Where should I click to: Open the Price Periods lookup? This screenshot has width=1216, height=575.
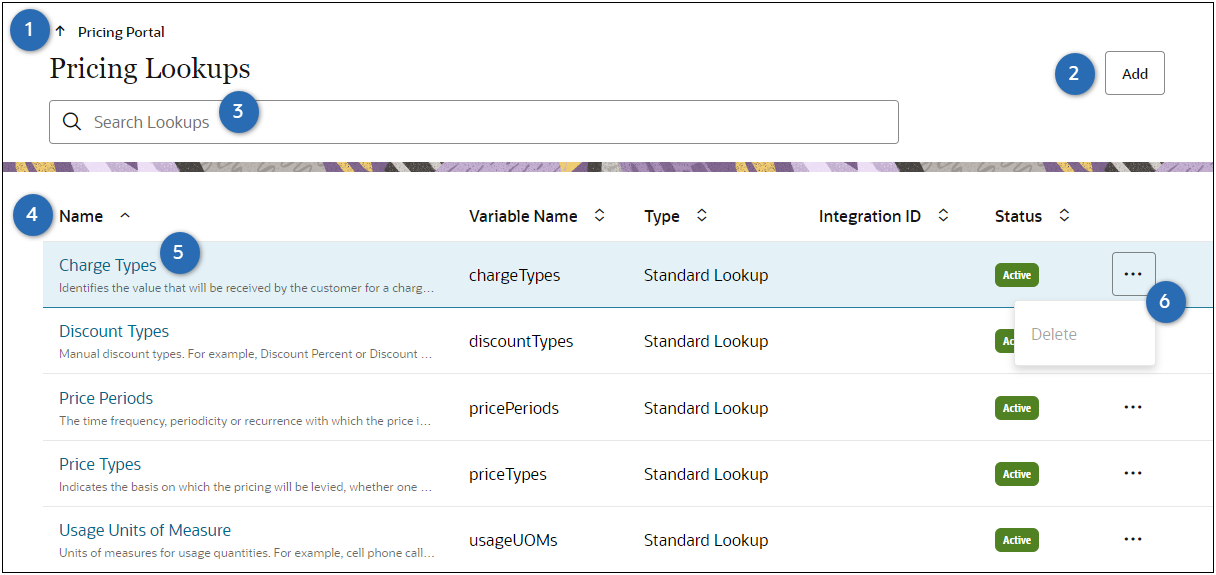click(106, 398)
